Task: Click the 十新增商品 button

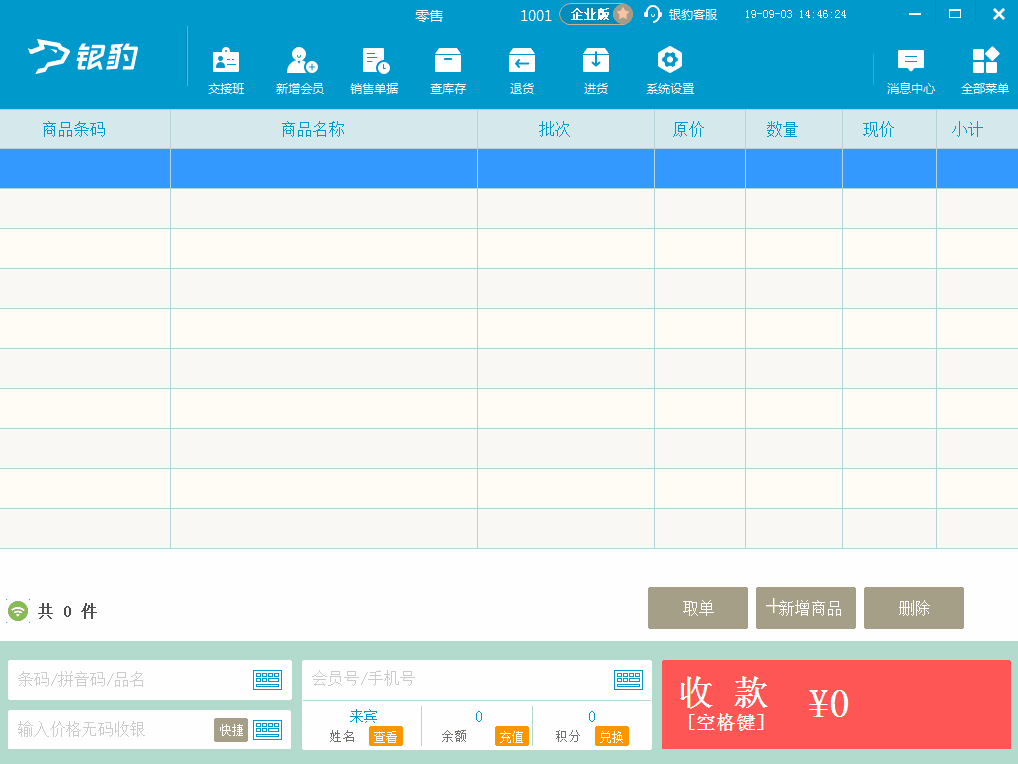Action: [806, 608]
